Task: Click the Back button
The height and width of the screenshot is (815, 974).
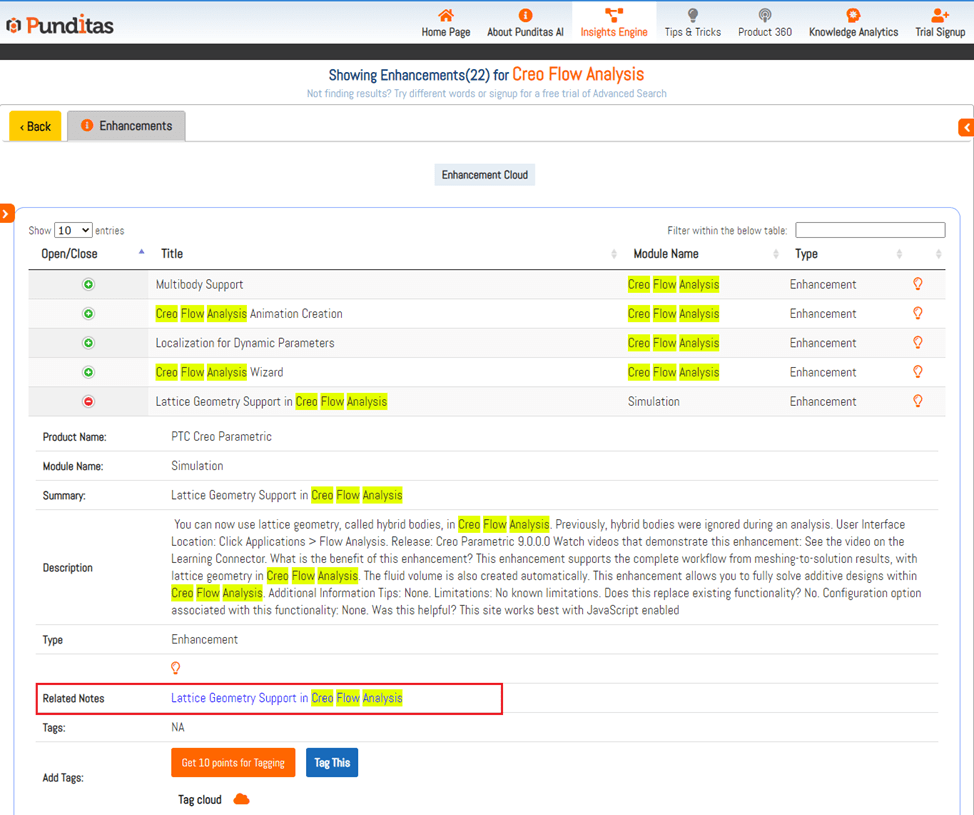Action: pyautogui.click(x=35, y=126)
